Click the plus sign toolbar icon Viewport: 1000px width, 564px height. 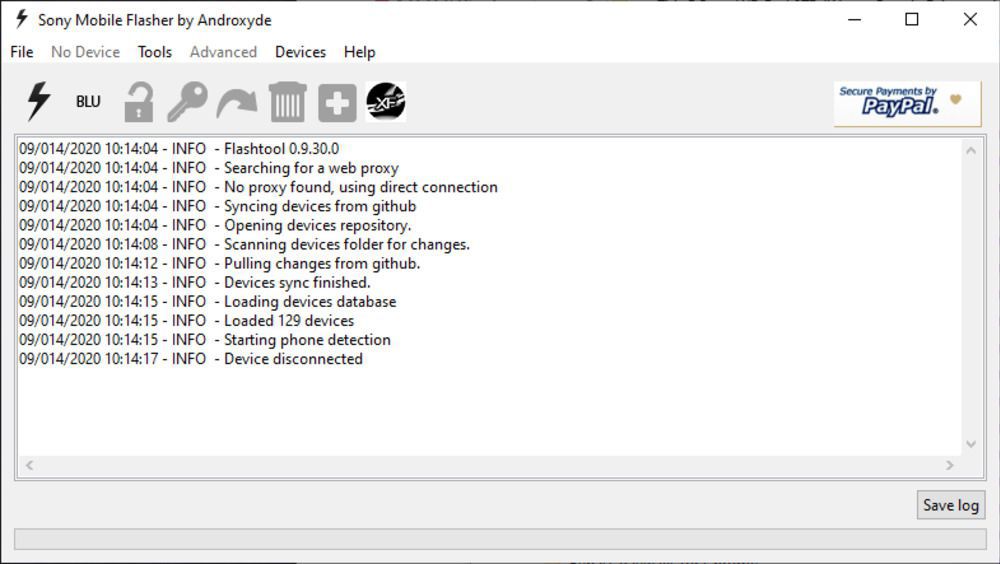point(337,102)
